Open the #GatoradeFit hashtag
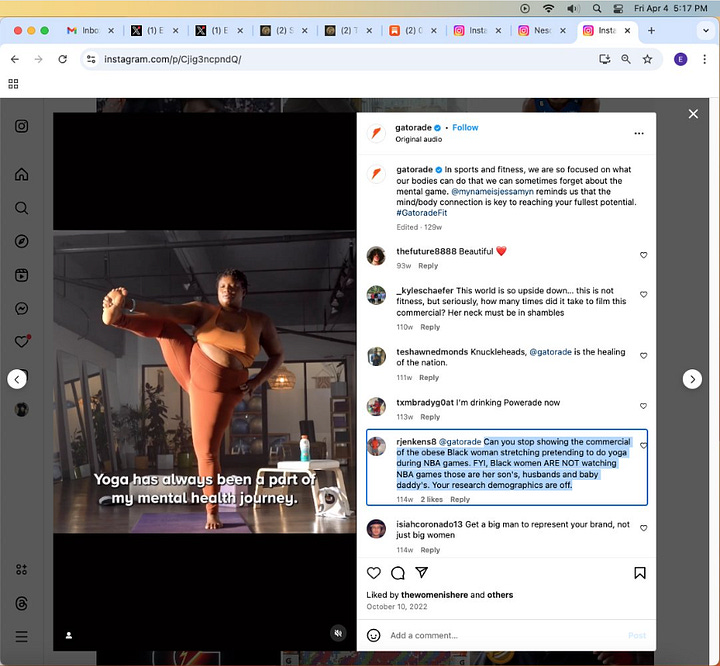Image resolution: width=720 pixels, height=666 pixels. (x=422, y=213)
